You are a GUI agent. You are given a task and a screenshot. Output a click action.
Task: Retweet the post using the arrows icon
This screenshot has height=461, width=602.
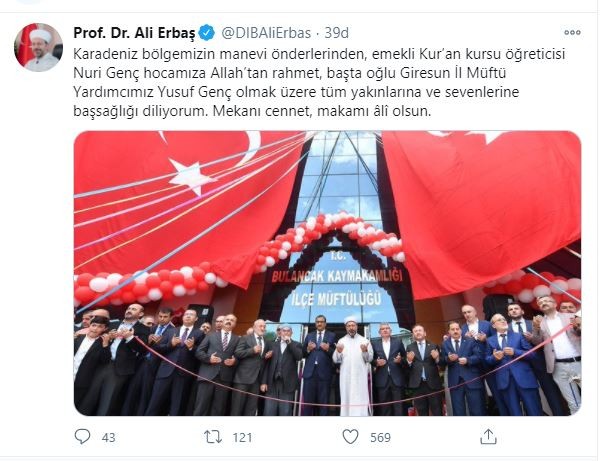[212, 437]
